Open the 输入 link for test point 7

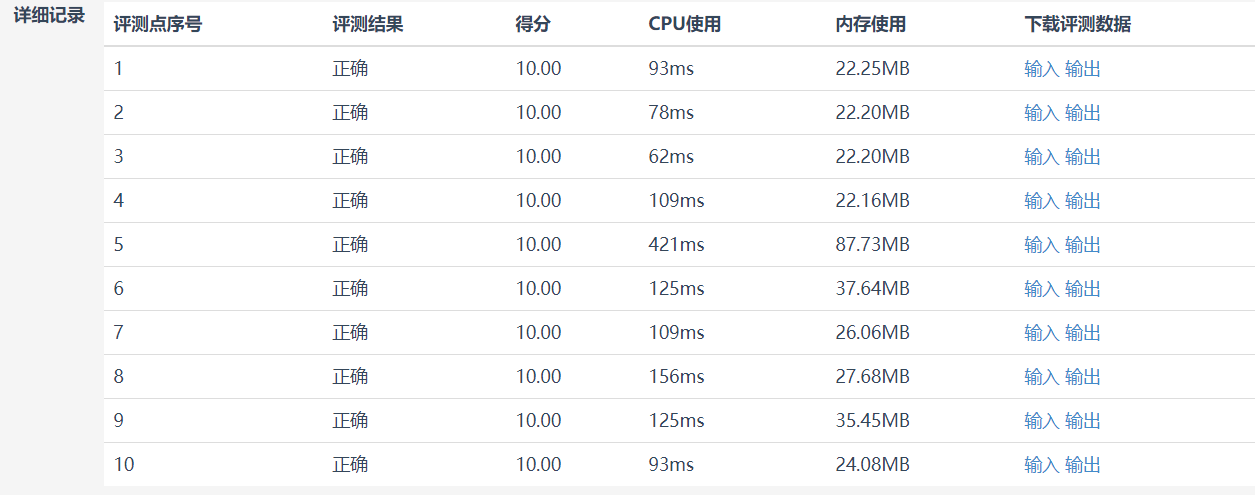[x=1041, y=333]
